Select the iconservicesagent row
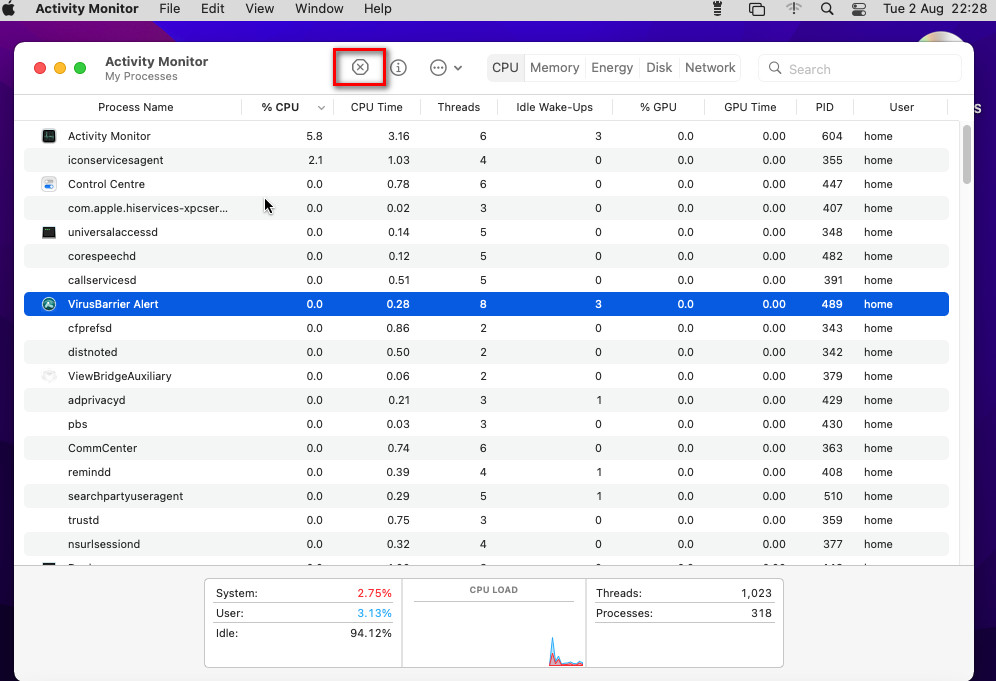996x681 pixels. click(x=487, y=160)
